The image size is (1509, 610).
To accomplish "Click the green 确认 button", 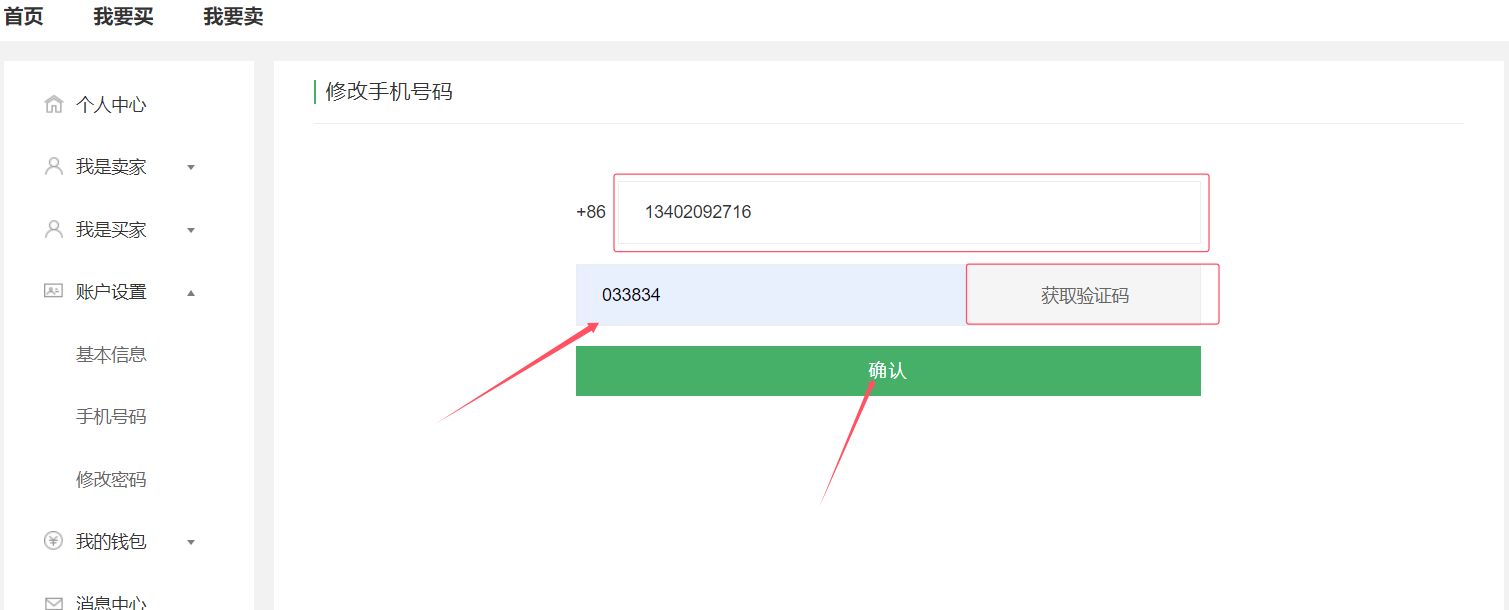I will 887,371.
